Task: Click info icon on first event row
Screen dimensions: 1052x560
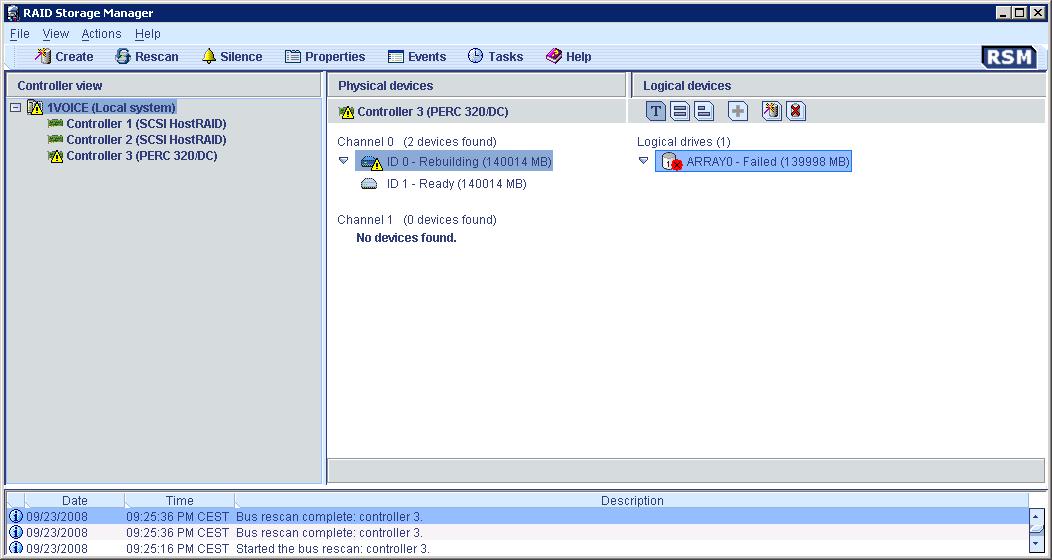Action: pyautogui.click(x=15, y=516)
